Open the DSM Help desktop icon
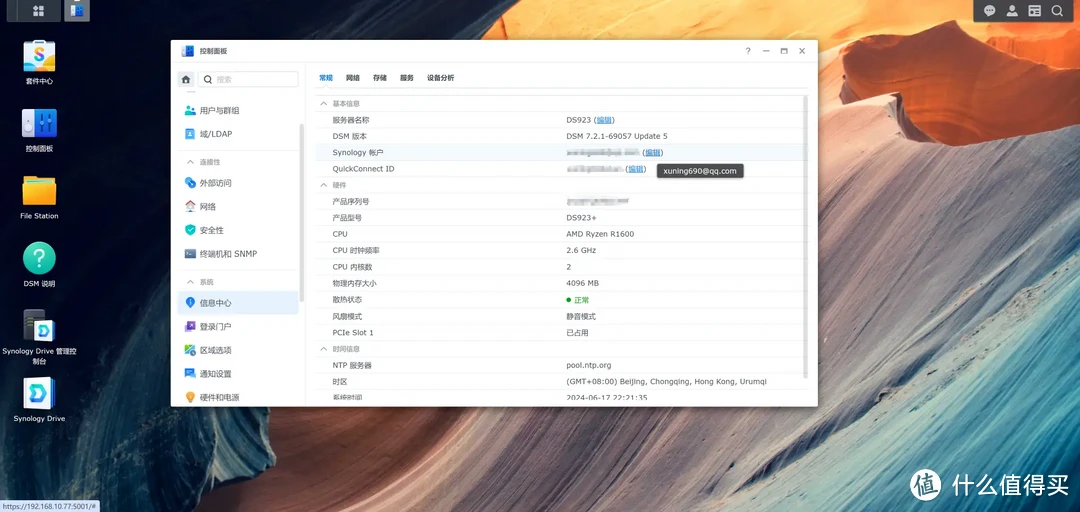Screen dimensions: 1080x512 pyautogui.click(x=39, y=259)
